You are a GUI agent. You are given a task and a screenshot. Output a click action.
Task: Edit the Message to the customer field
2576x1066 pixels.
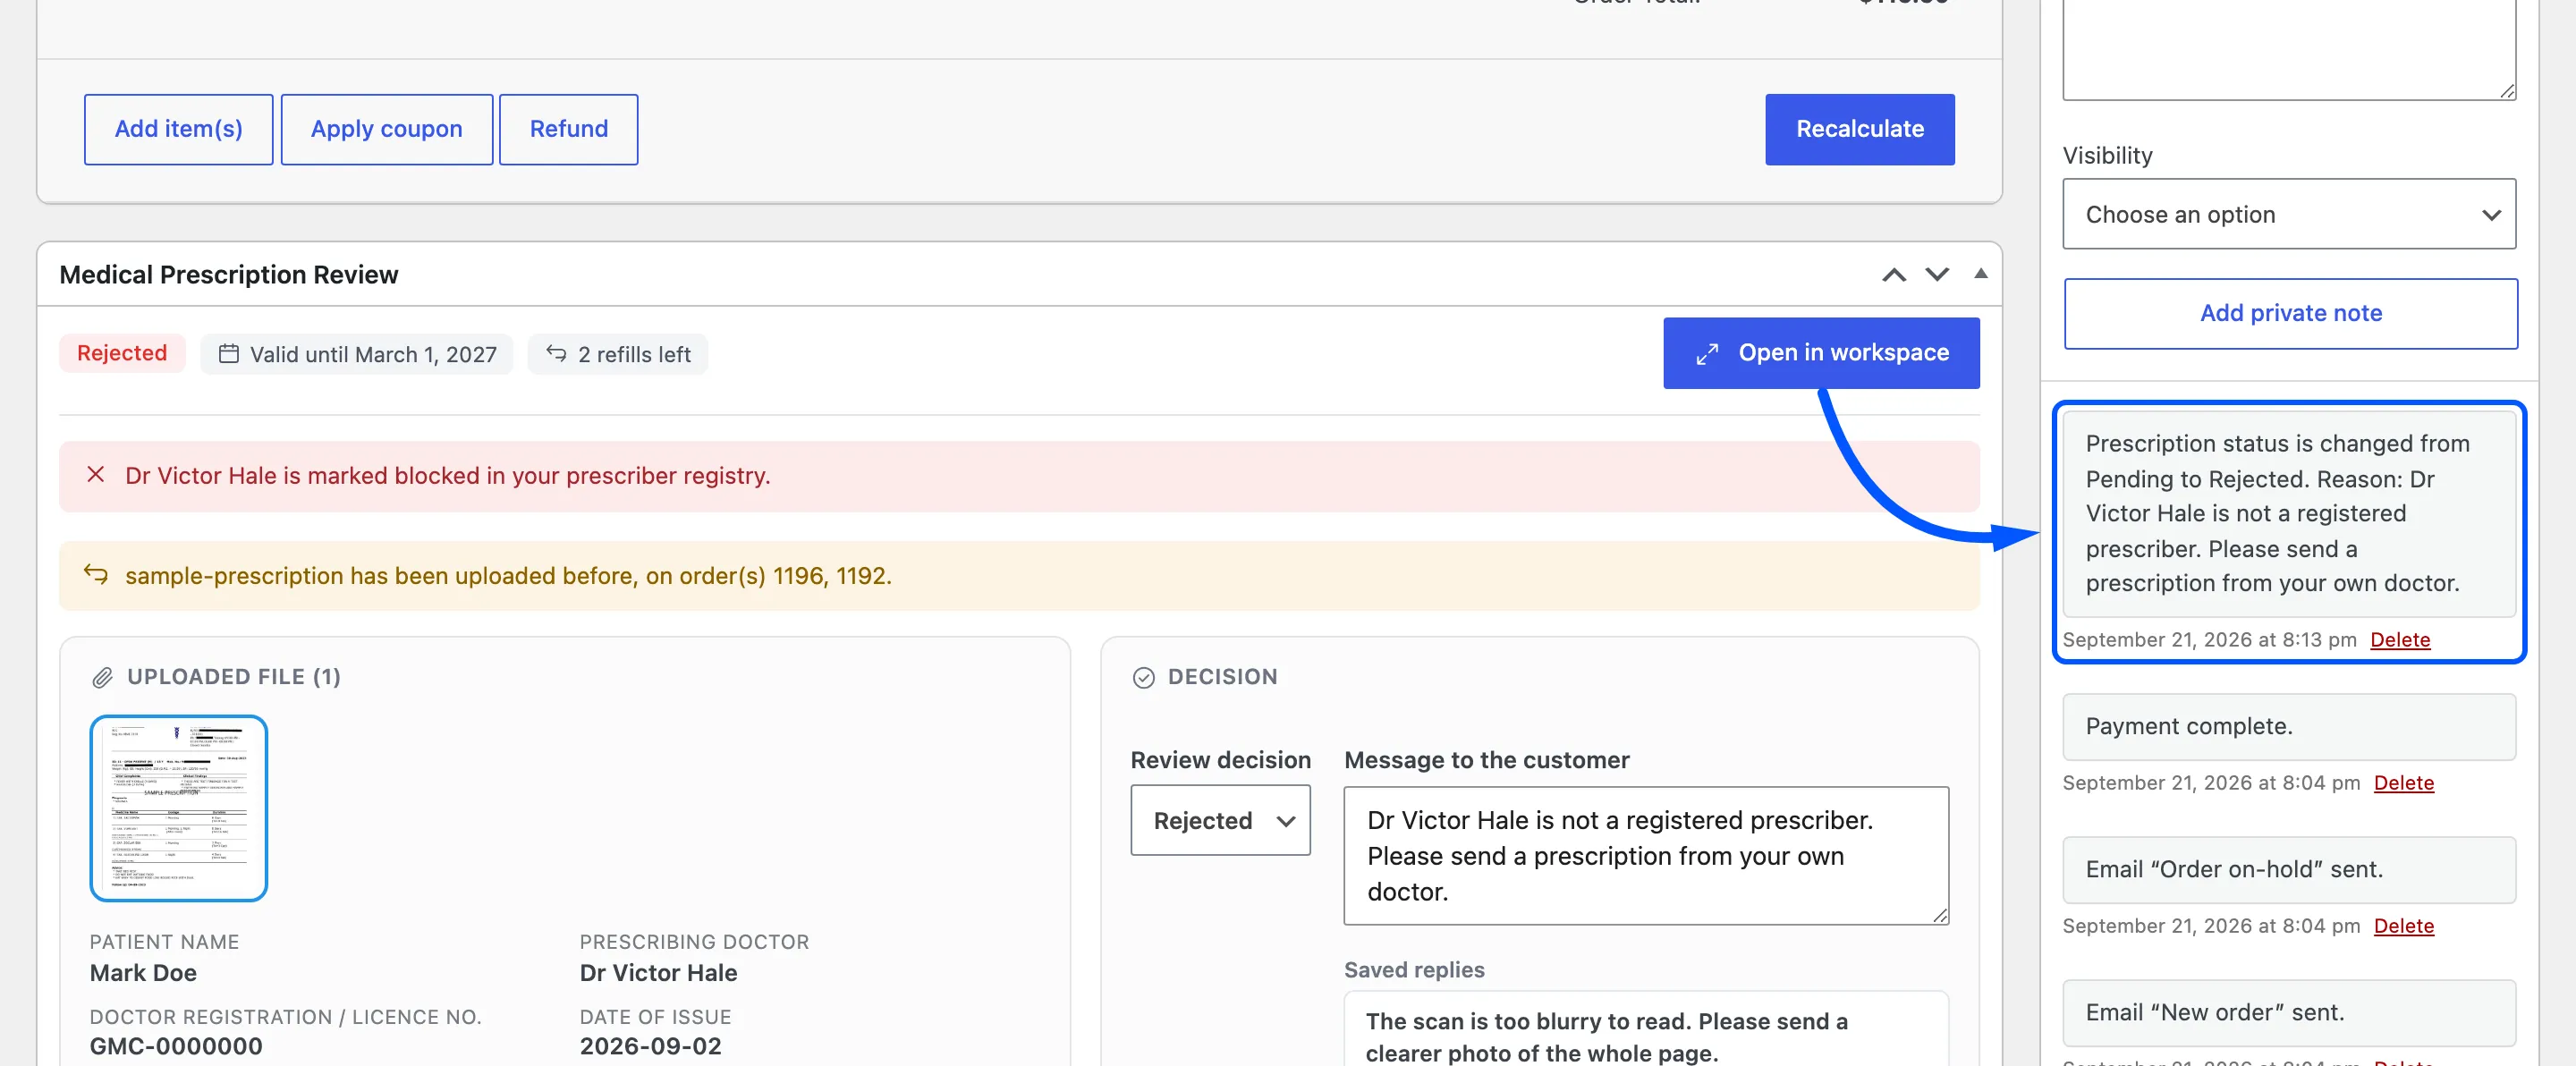(x=1646, y=856)
